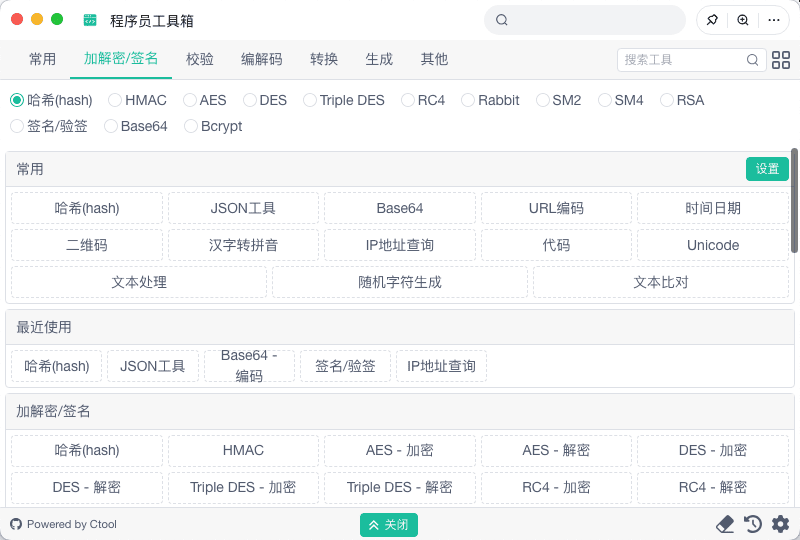Open the grid view of all tools
Image resolution: width=800 pixels, height=540 pixels.
pyautogui.click(x=781, y=60)
